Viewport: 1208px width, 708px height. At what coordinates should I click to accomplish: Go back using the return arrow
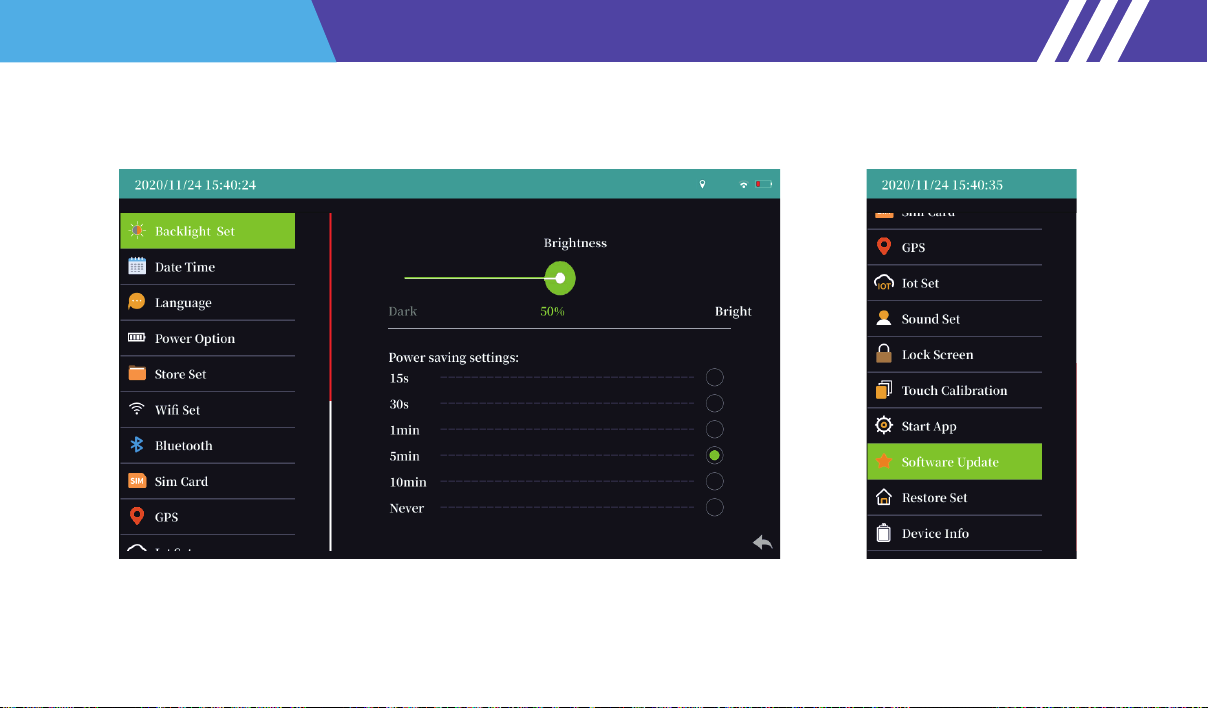763,542
